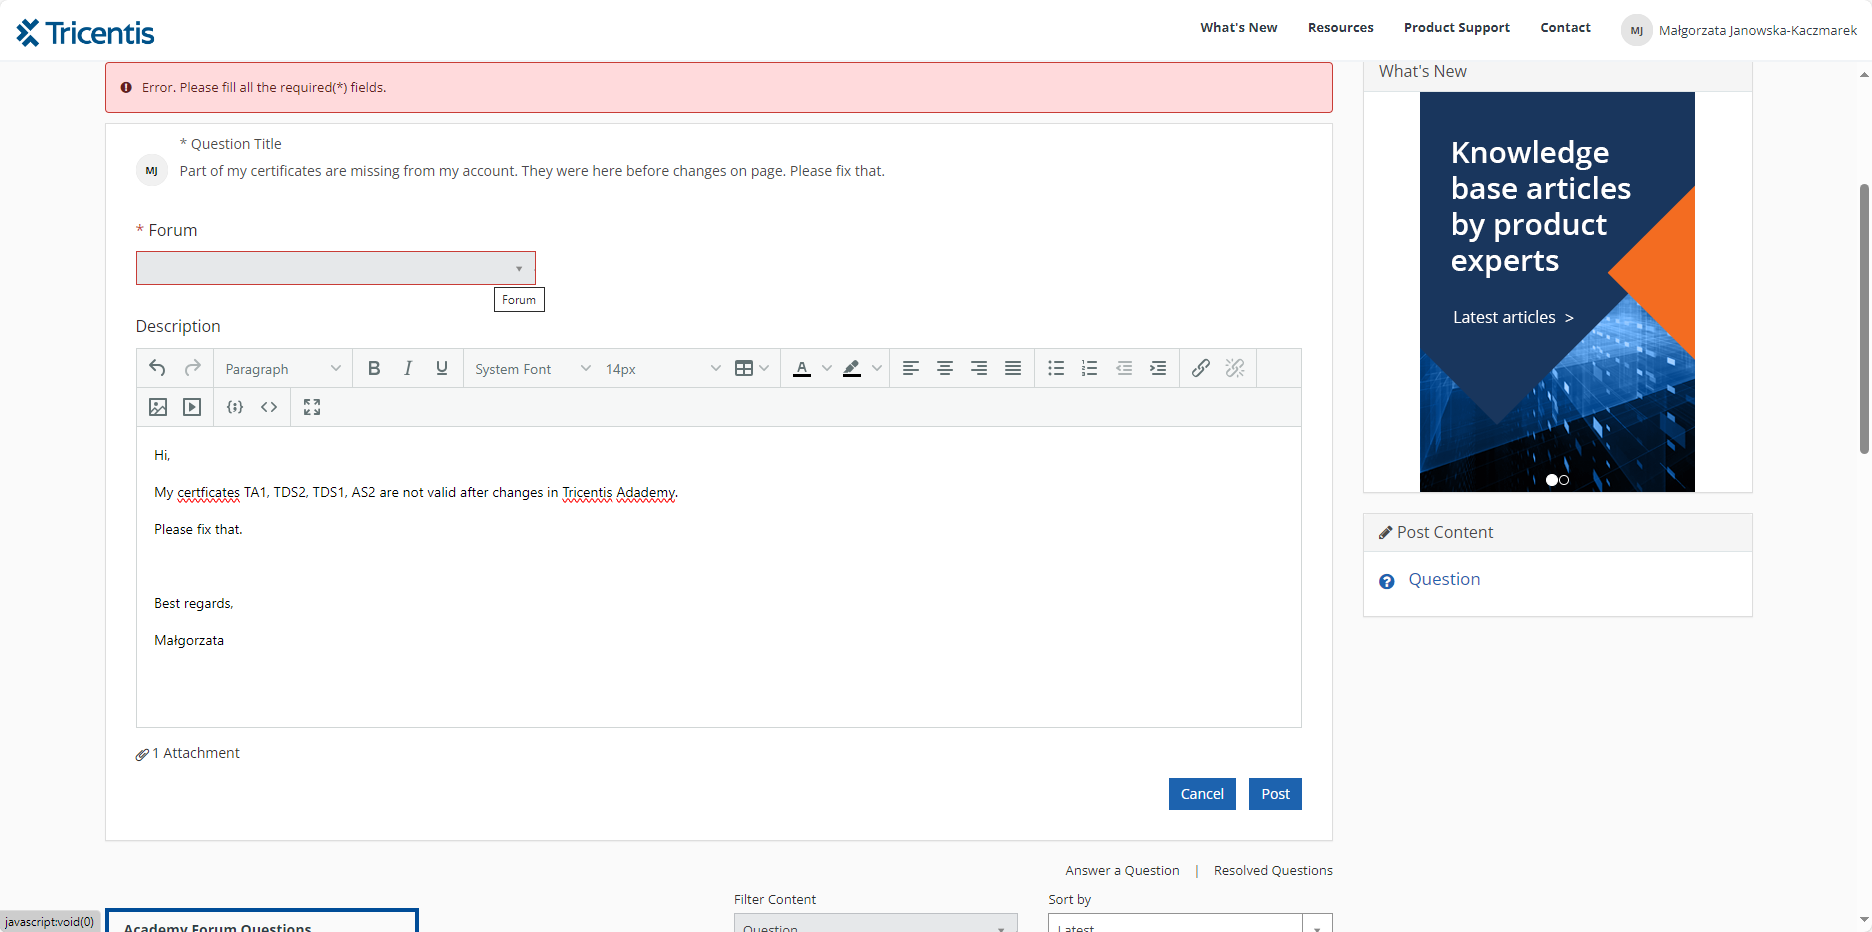Insert code sample braces icon

point(235,407)
